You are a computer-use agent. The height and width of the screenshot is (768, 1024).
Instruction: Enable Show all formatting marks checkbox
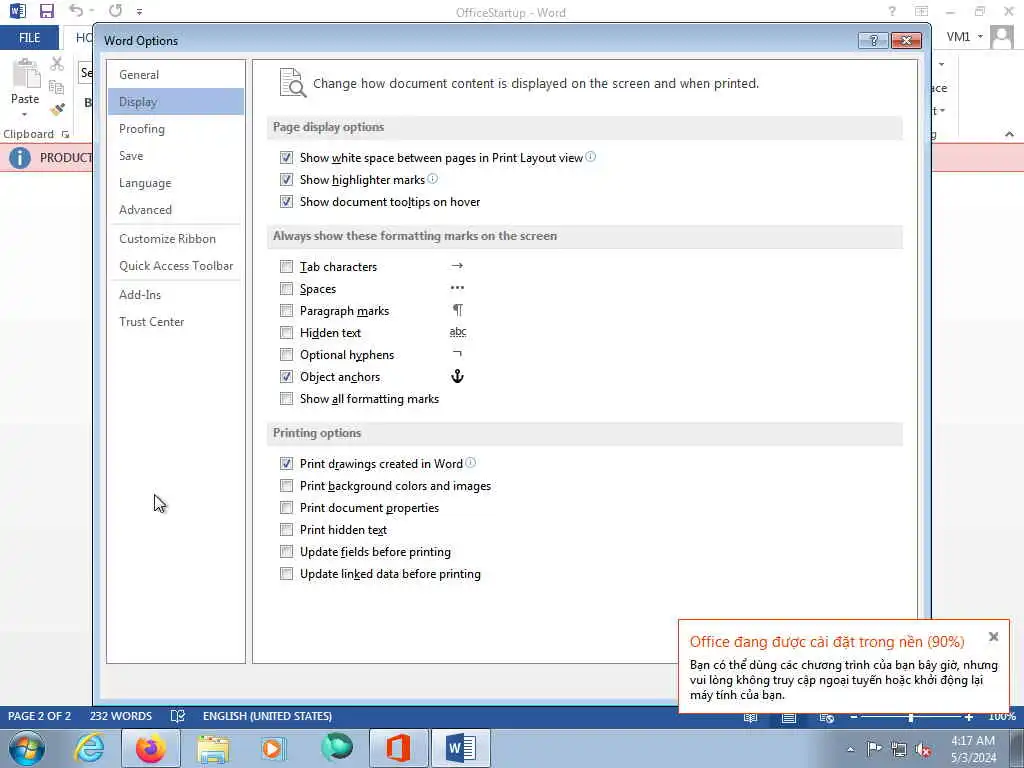point(286,399)
